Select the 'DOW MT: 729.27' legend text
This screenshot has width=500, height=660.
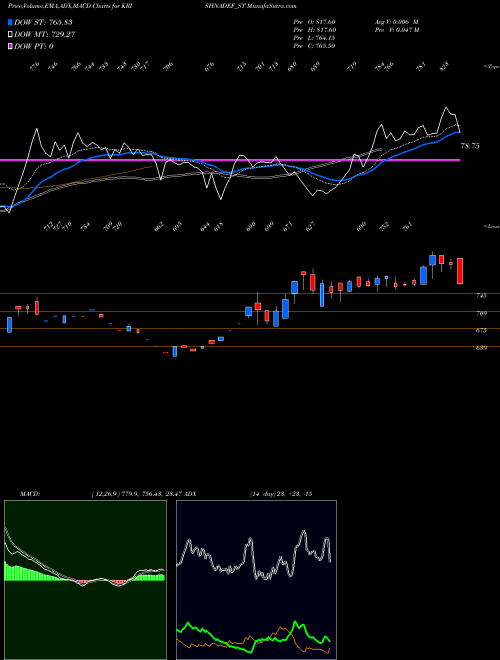(45, 35)
